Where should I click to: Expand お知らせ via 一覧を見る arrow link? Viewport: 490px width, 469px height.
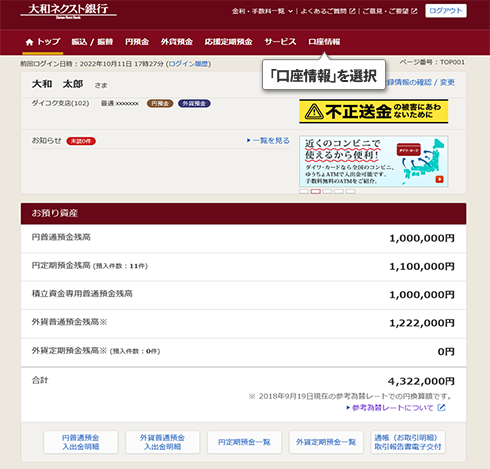pos(268,141)
